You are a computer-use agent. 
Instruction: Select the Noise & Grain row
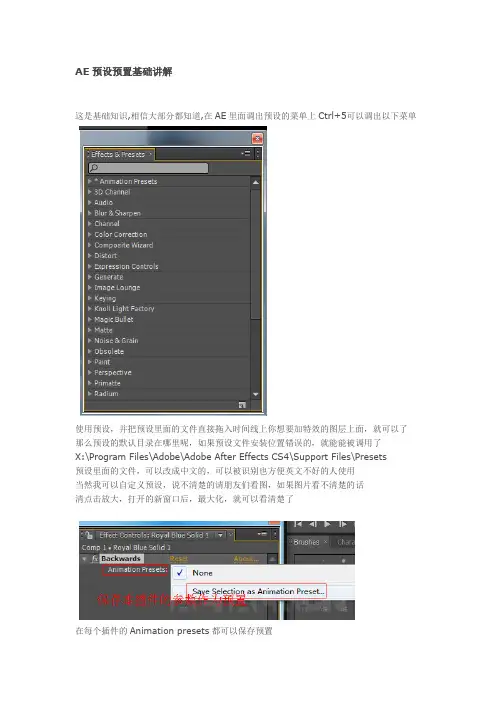click(168, 341)
